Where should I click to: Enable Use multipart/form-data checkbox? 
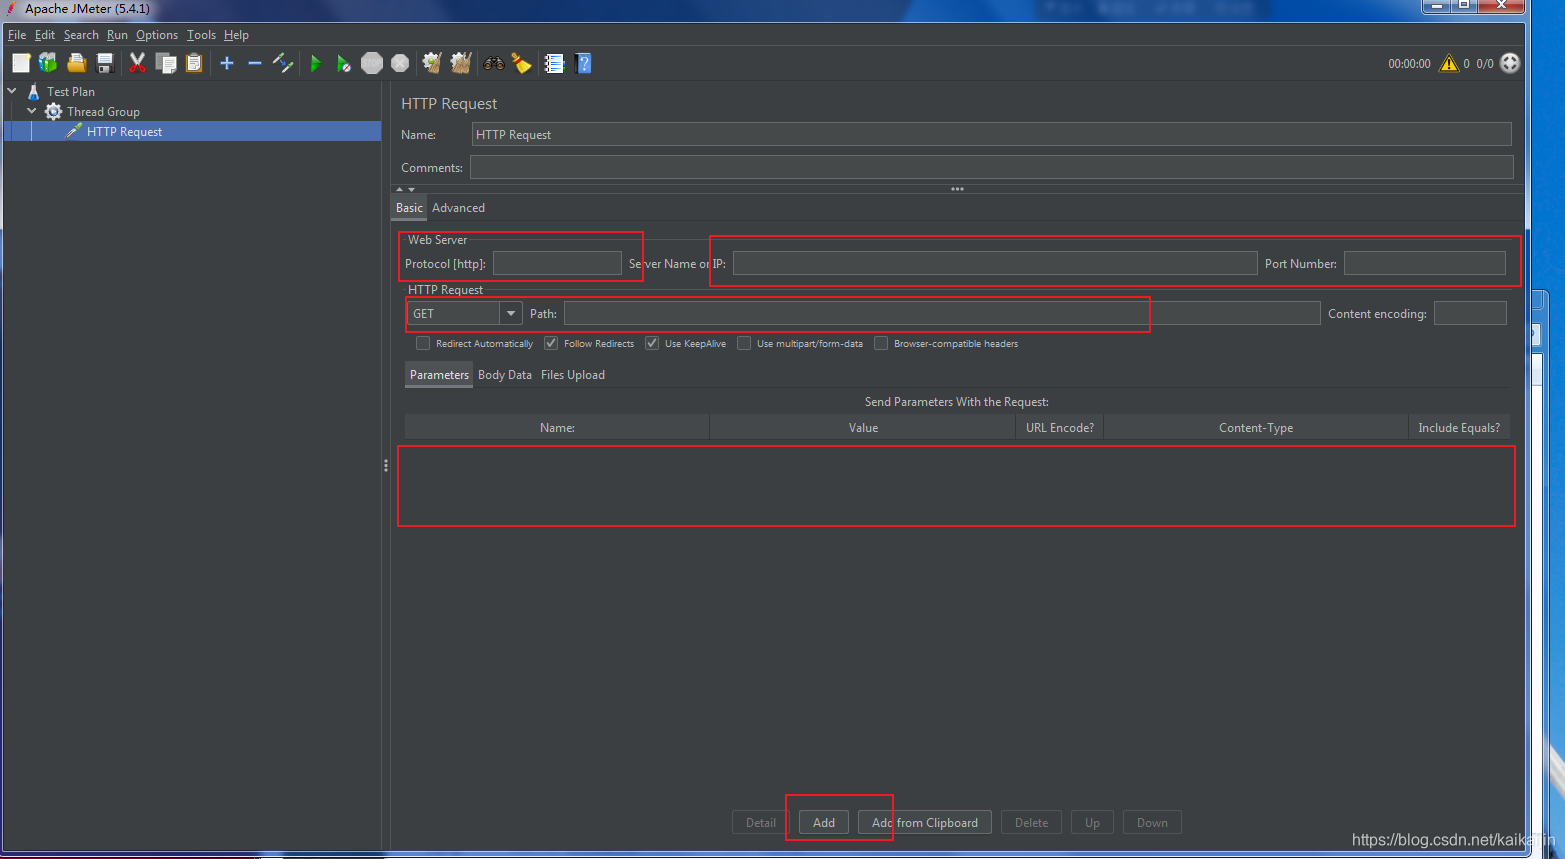pos(744,343)
